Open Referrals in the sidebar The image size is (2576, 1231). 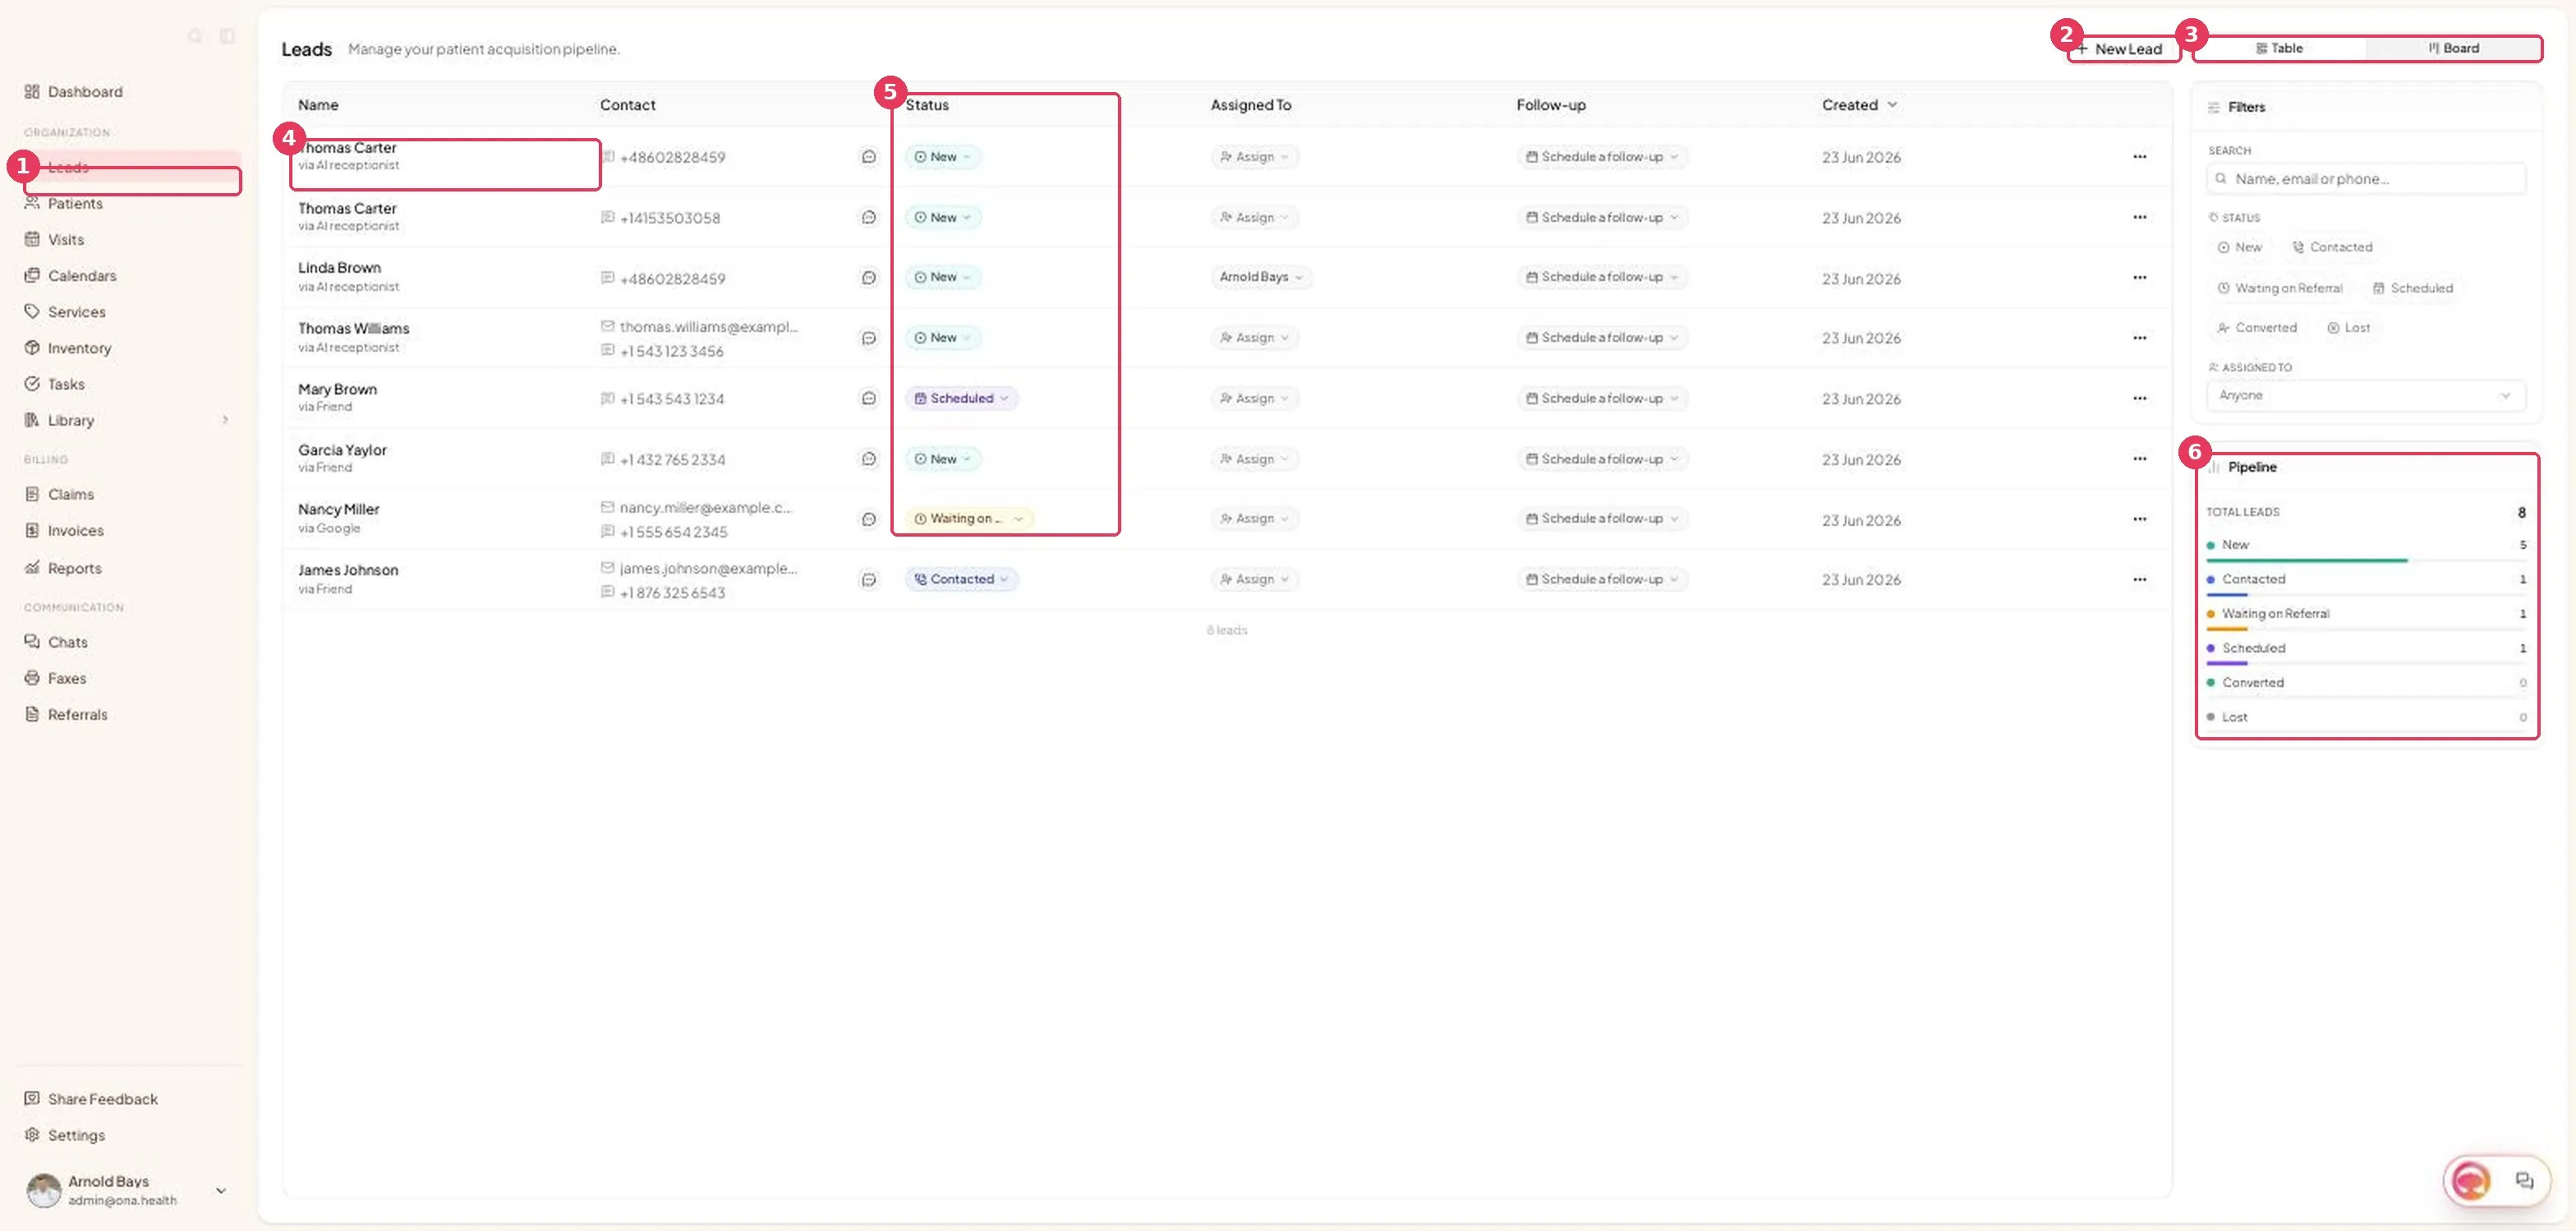click(x=77, y=714)
